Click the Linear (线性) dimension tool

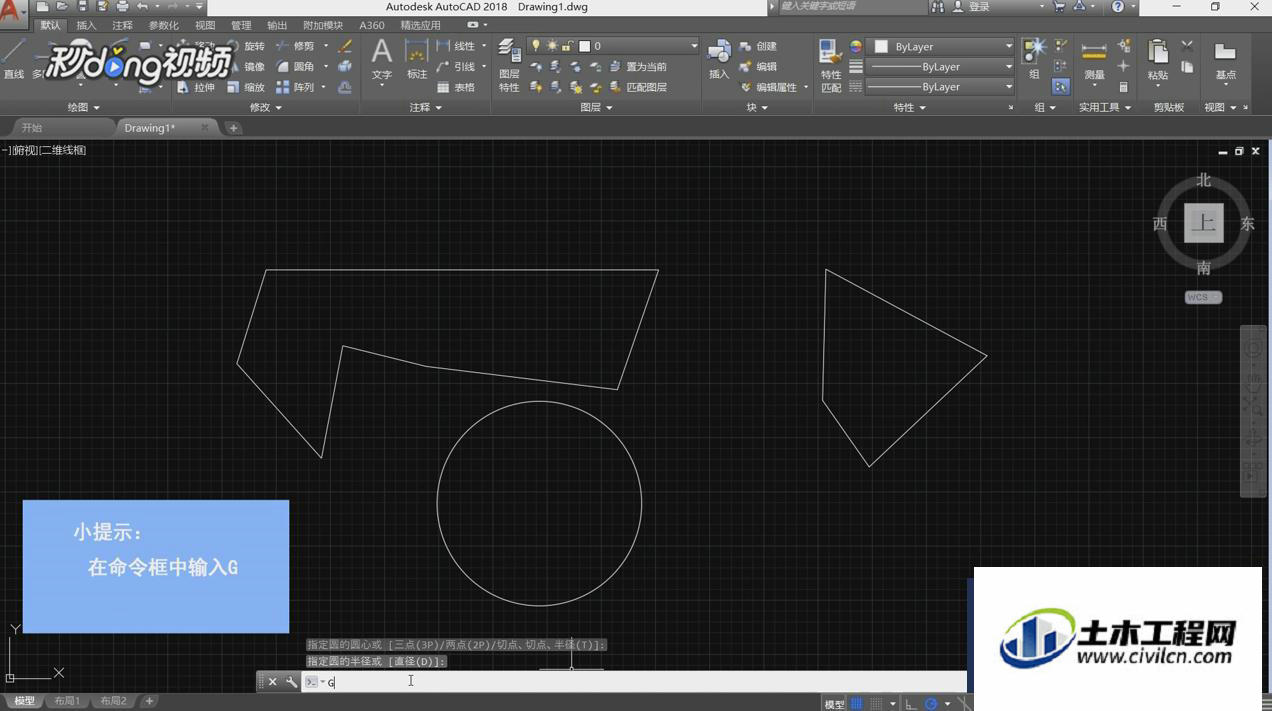point(456,46)
